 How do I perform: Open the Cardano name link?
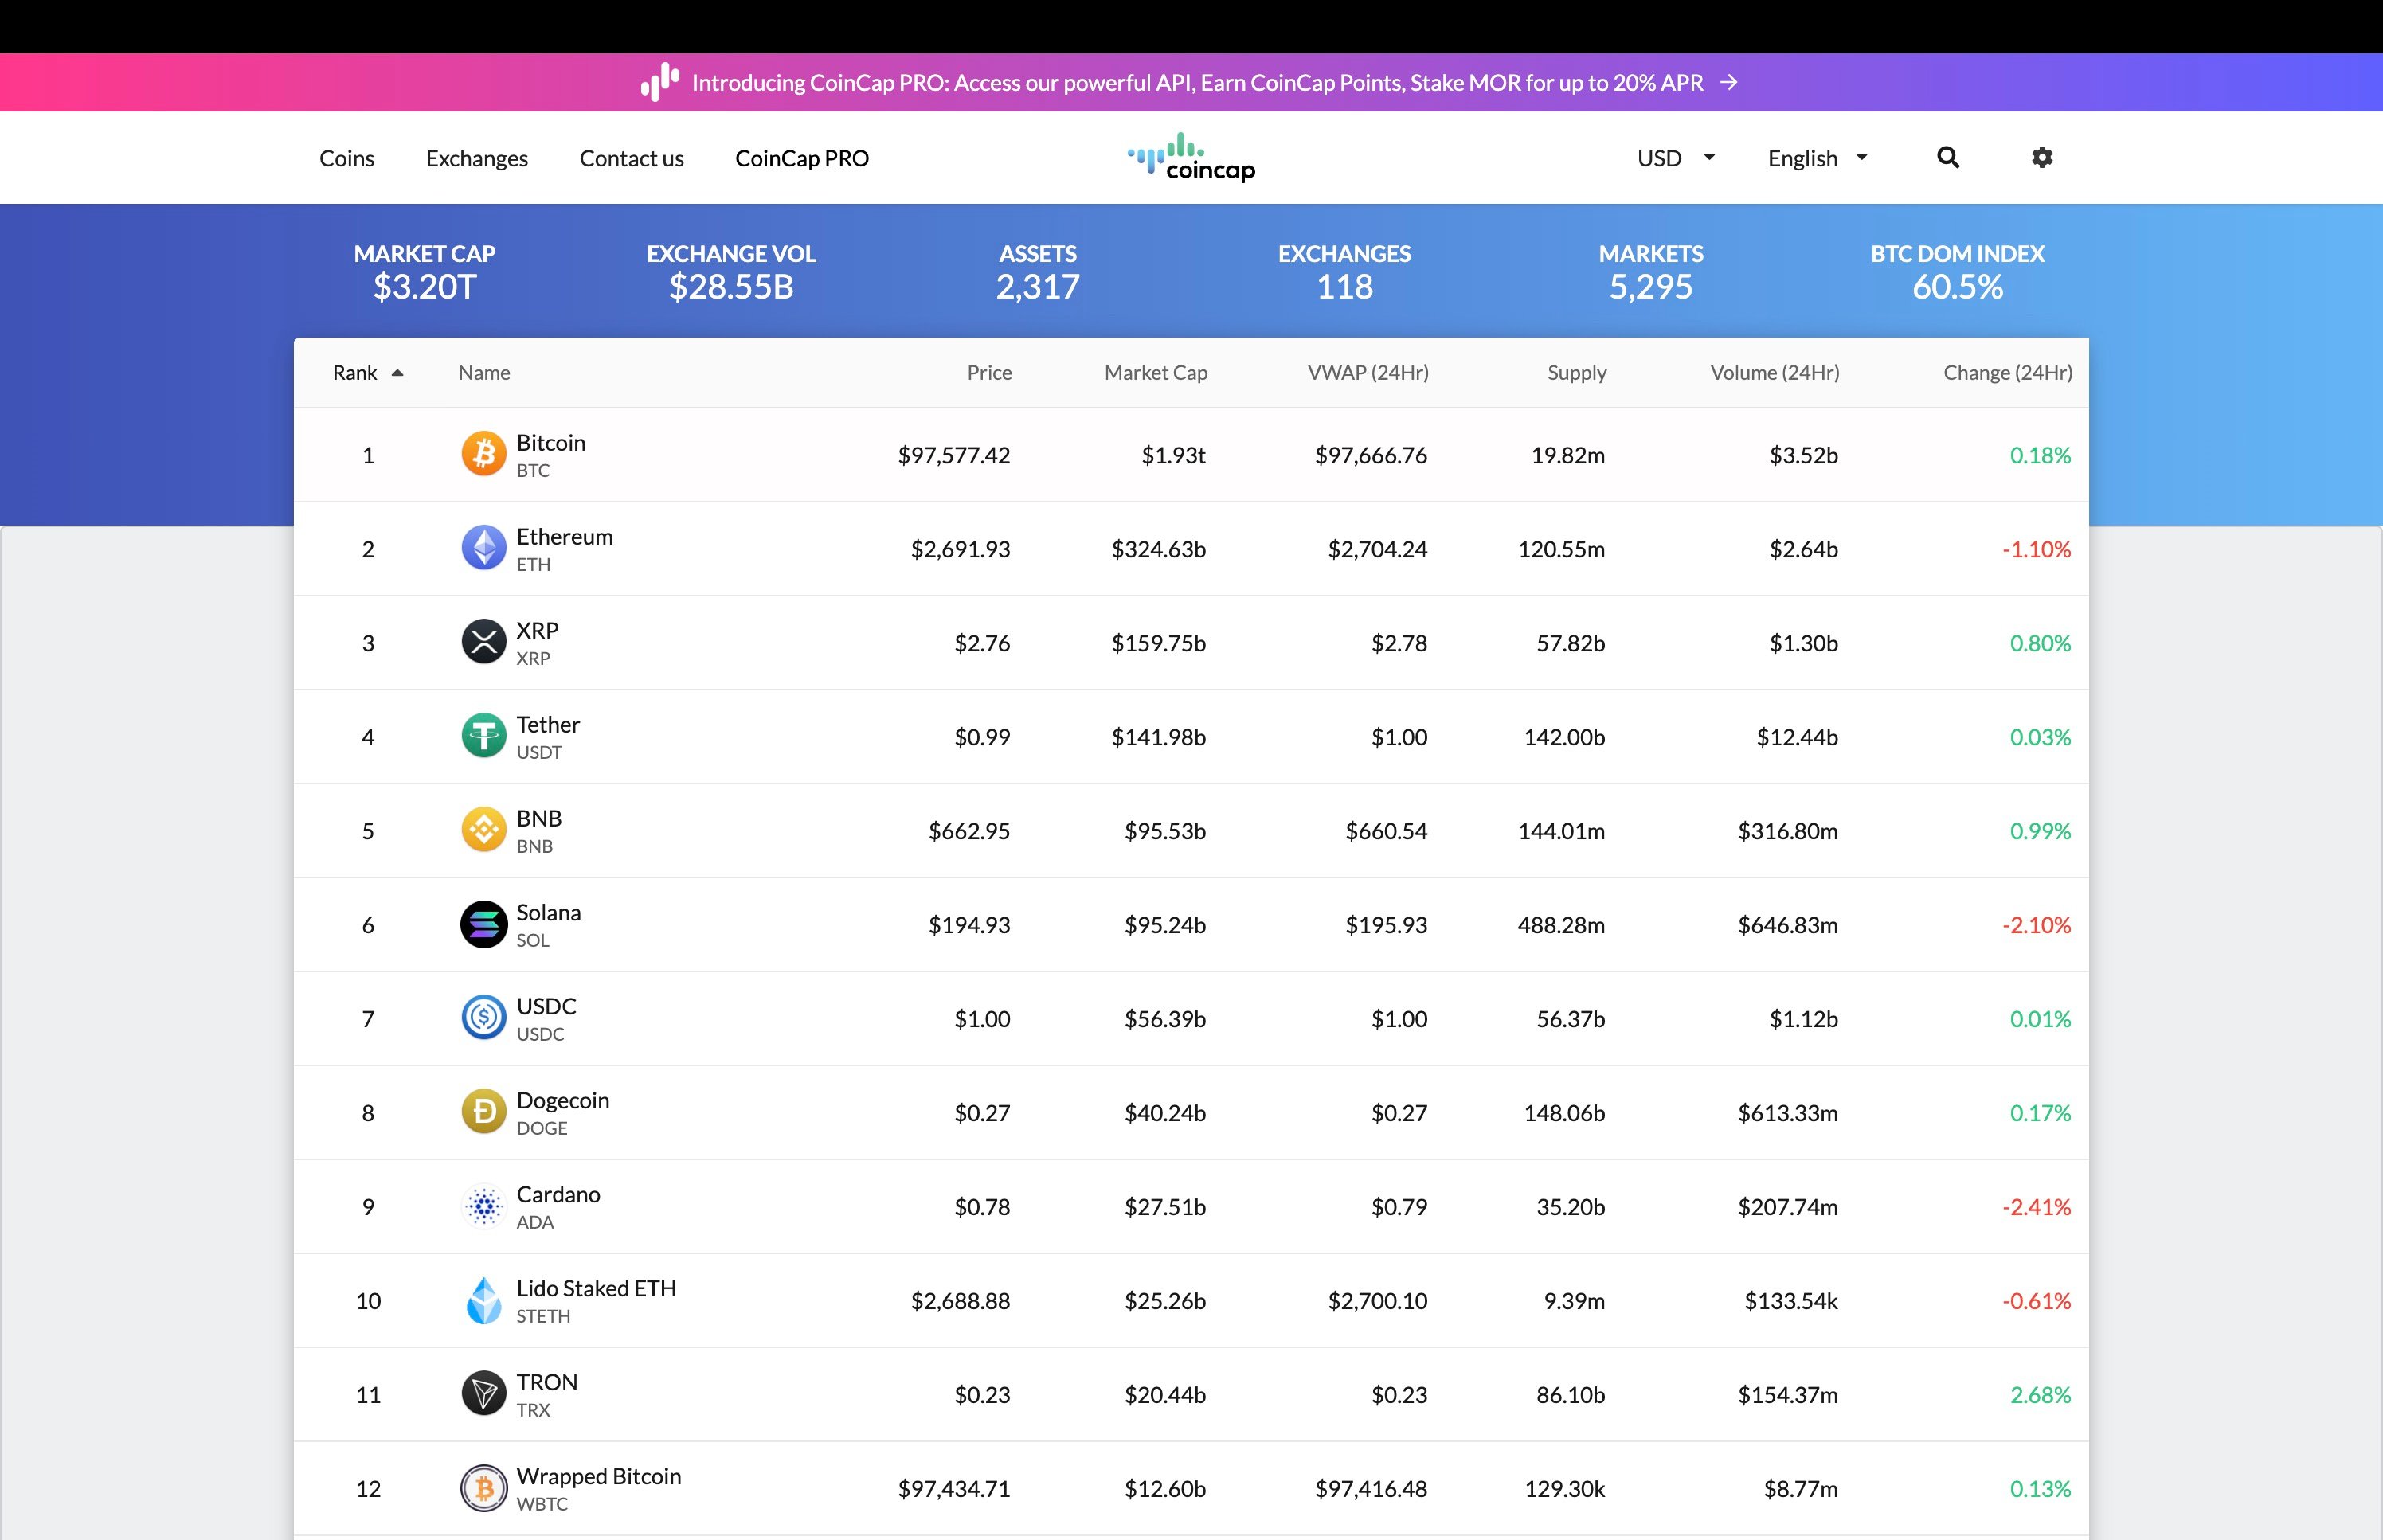[558, 1194]
